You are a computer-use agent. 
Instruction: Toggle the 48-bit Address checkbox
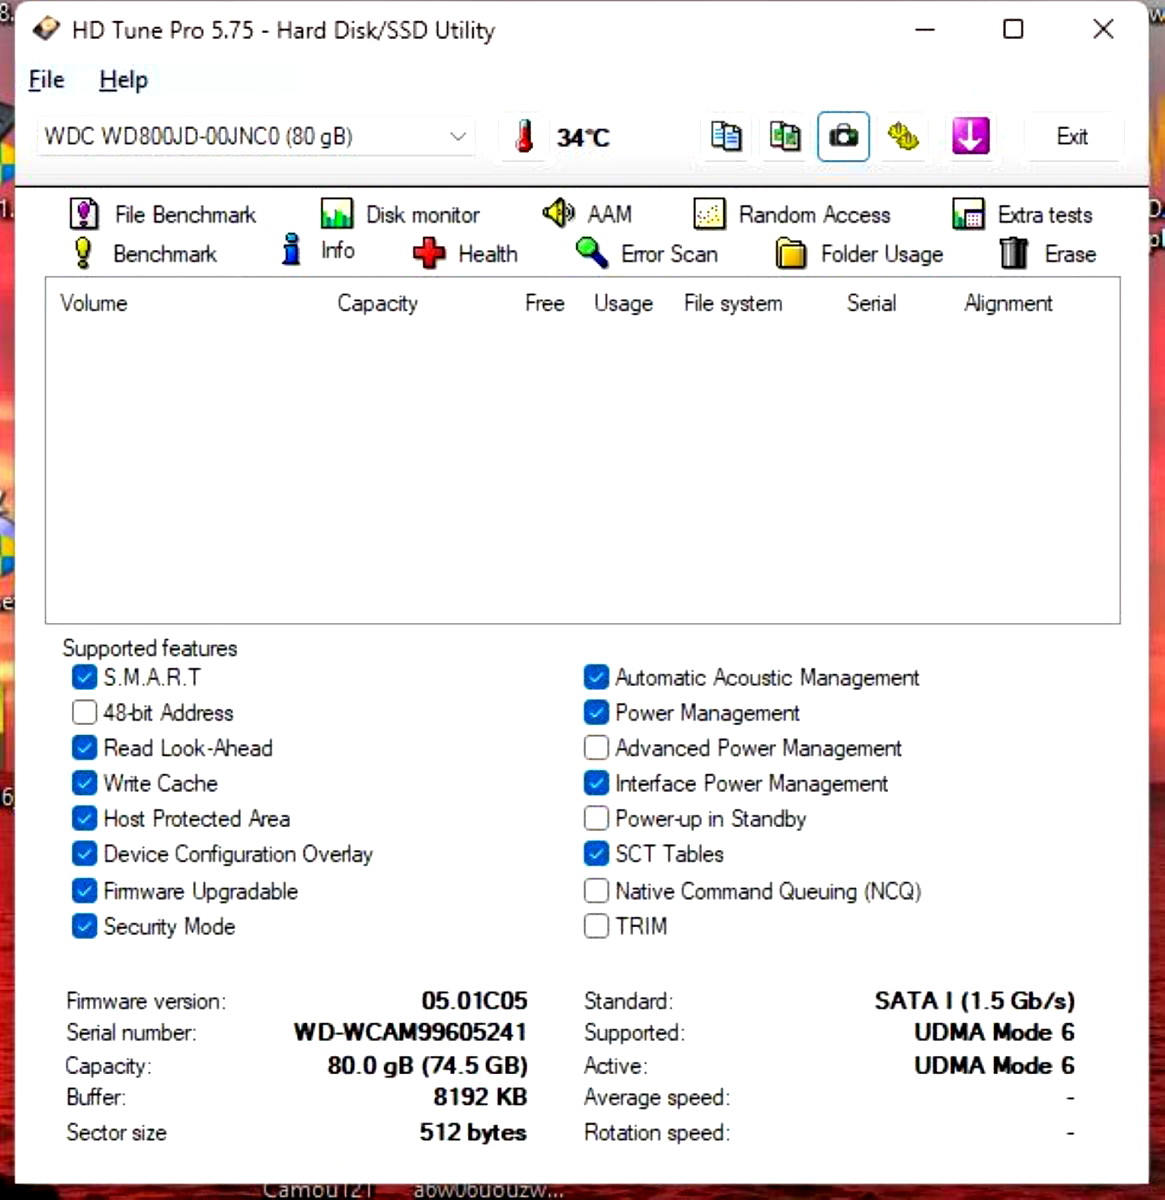(84, 712)
